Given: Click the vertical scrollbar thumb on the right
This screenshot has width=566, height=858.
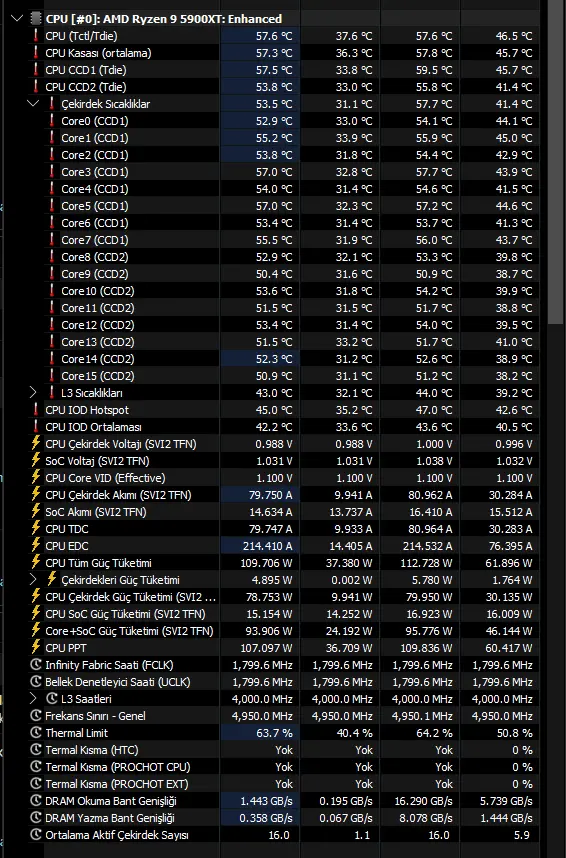Looking at the screenshot, I should coord(554,164).
